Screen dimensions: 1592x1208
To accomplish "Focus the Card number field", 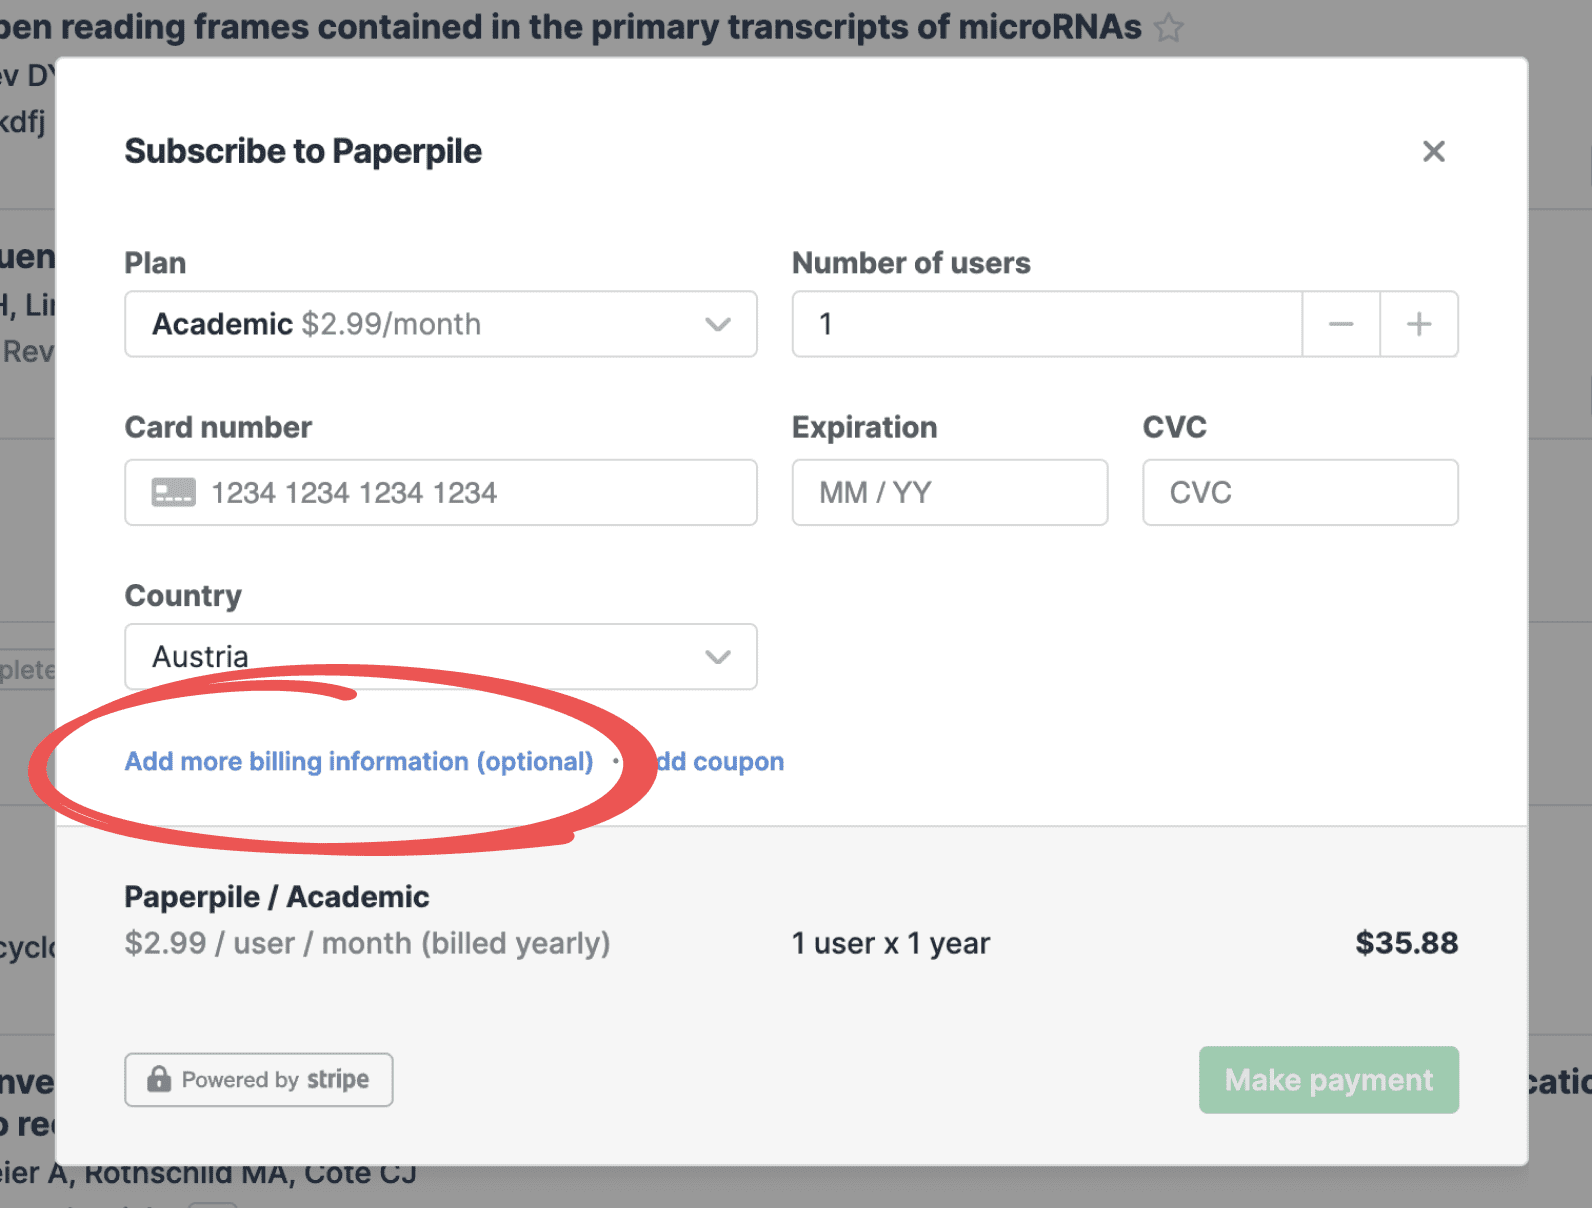I will 470,492.
